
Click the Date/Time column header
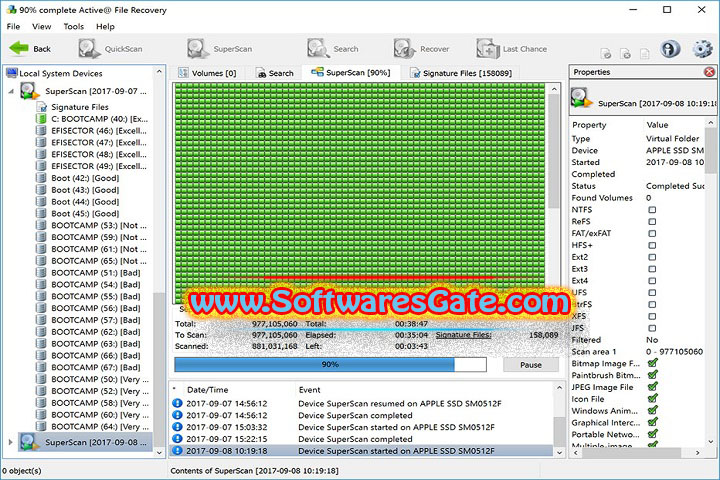[207, 390]
